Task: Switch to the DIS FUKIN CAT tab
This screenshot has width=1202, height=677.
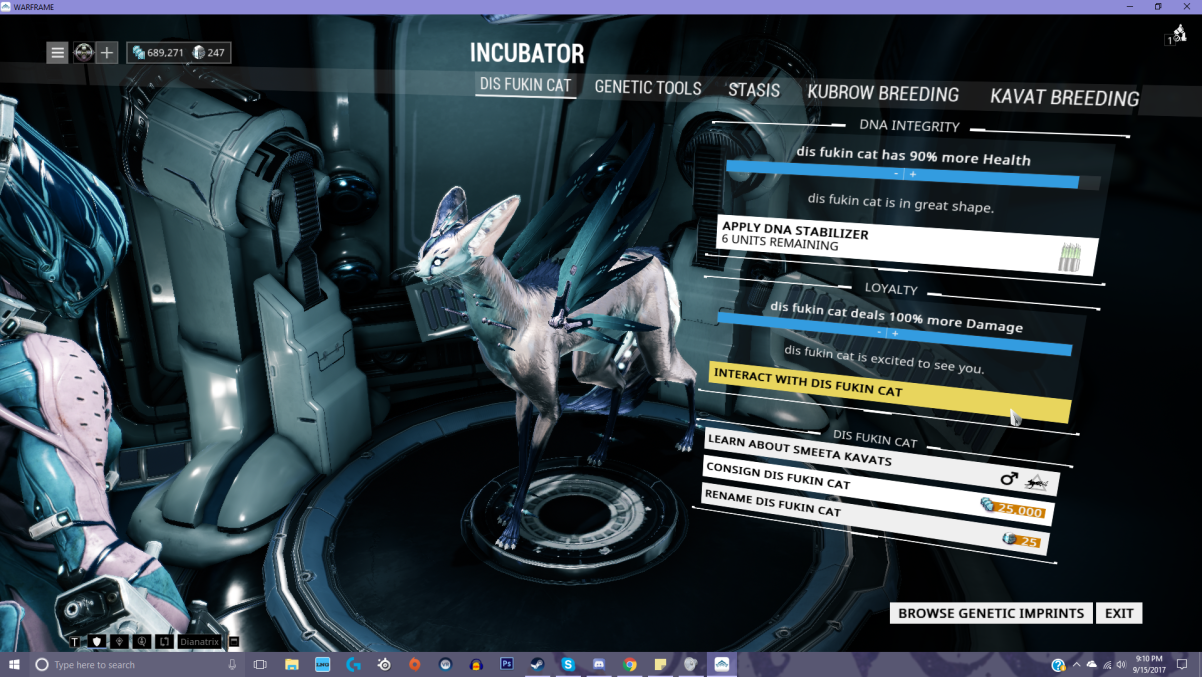Action: 525,85
